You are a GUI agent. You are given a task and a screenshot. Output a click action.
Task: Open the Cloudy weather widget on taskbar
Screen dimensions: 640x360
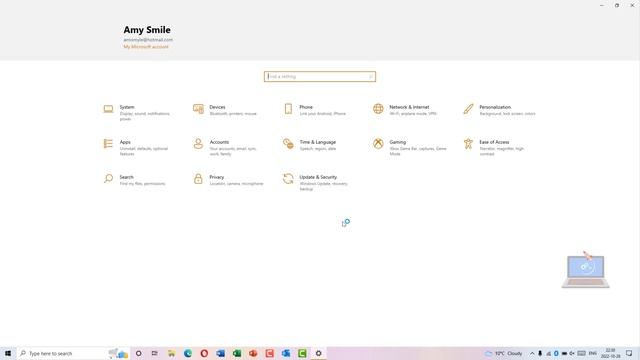click(504, 353)
